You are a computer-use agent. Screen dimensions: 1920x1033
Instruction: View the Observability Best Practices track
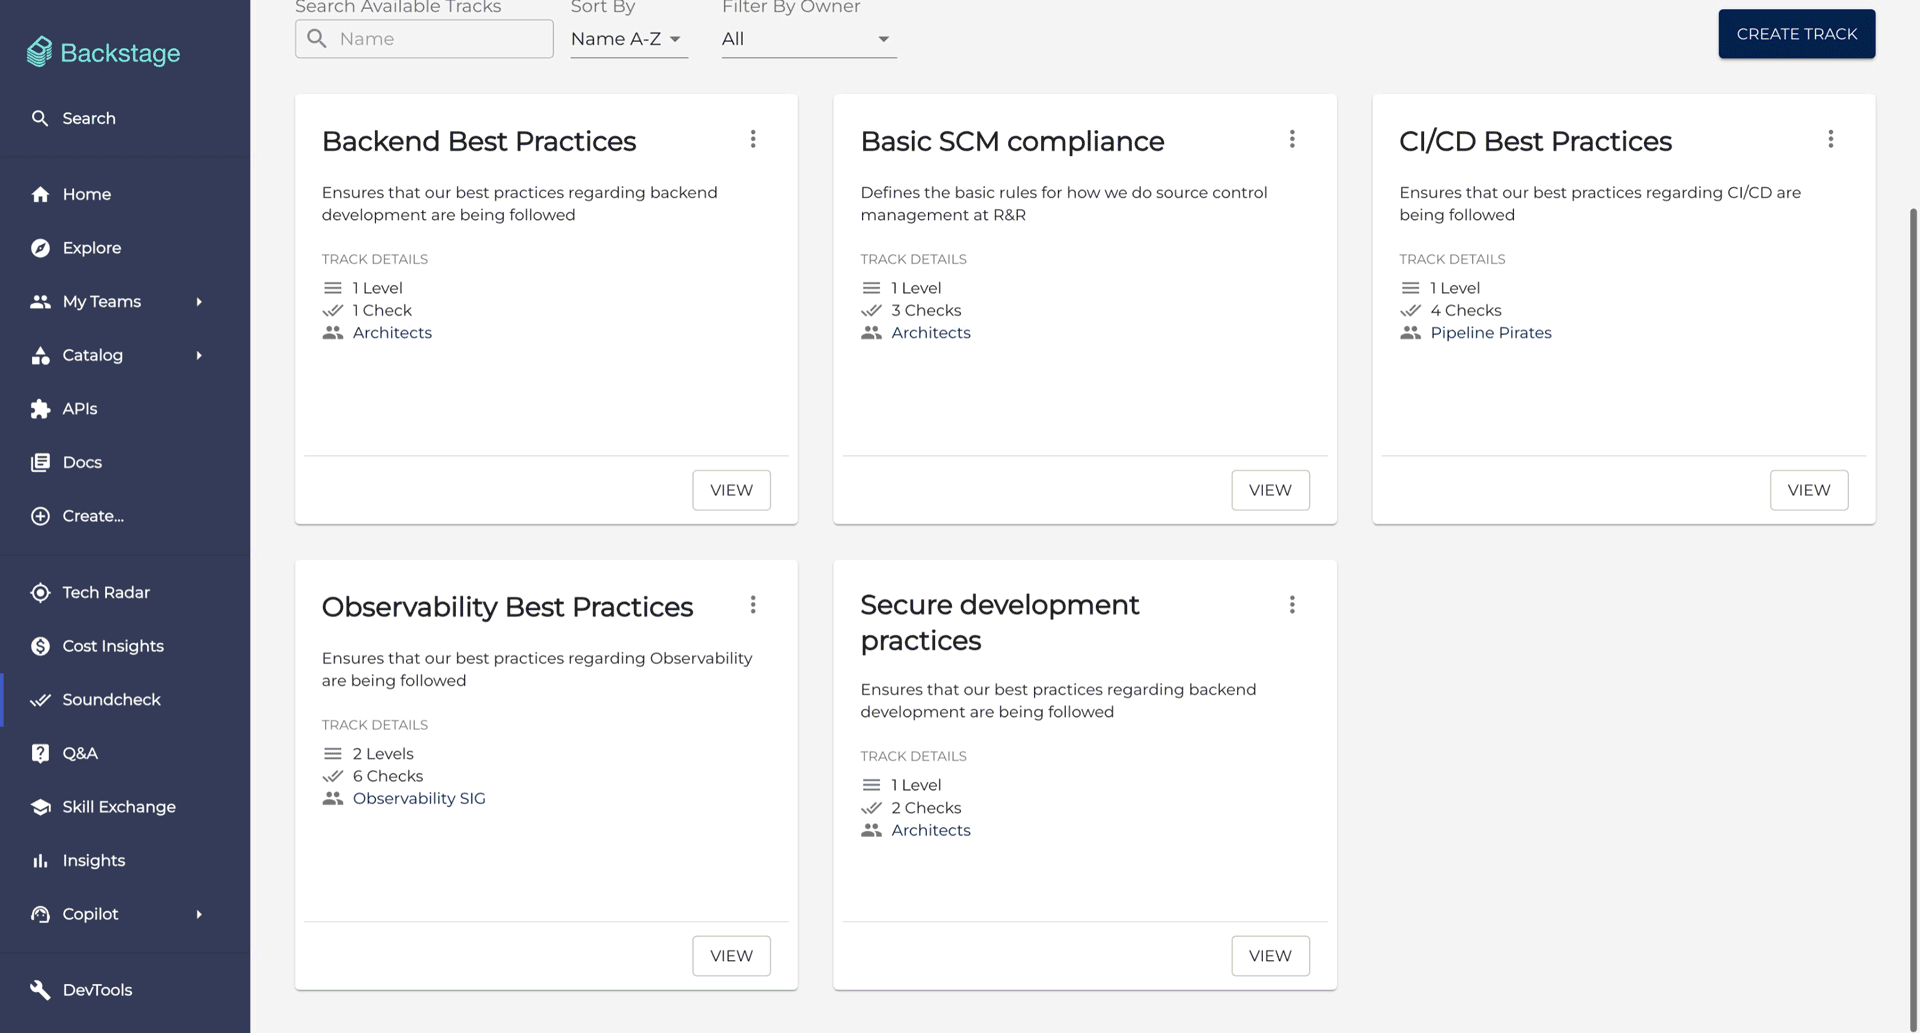point(731,955)
